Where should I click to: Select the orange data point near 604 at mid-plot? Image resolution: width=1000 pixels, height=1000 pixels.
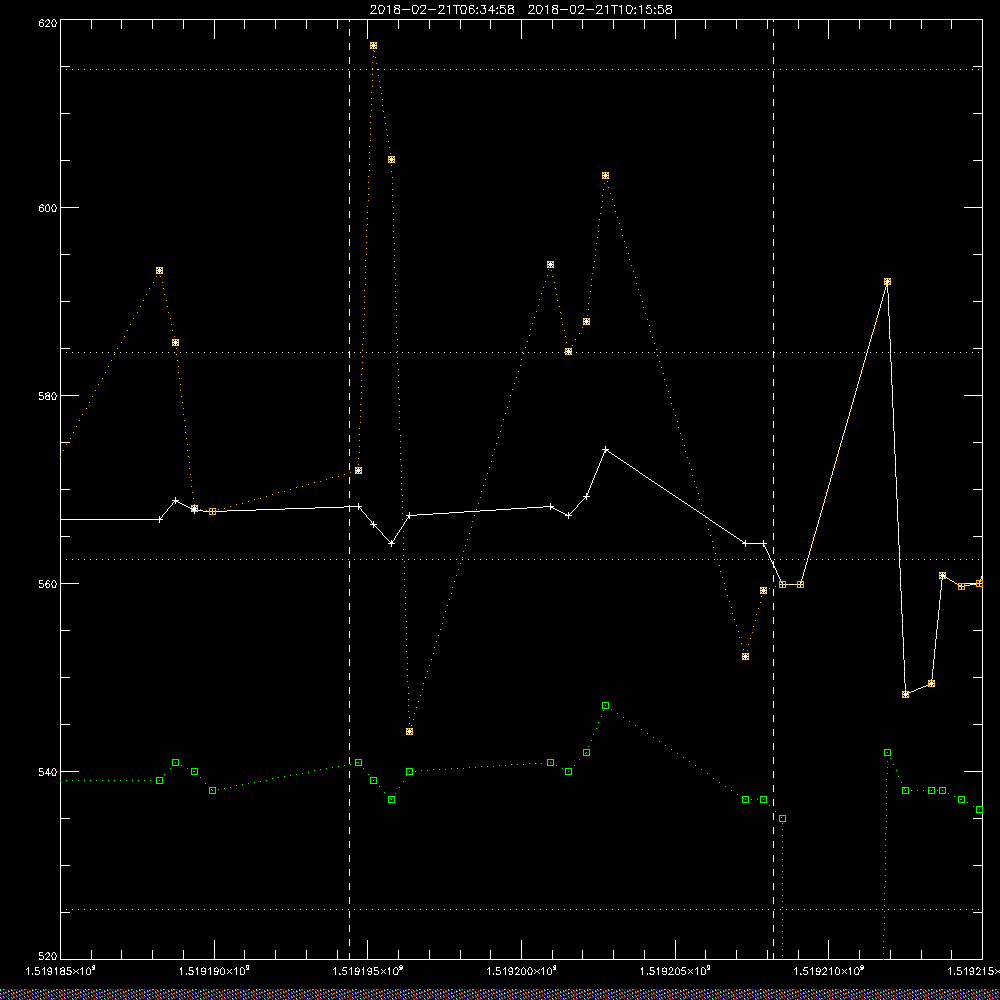606,176
